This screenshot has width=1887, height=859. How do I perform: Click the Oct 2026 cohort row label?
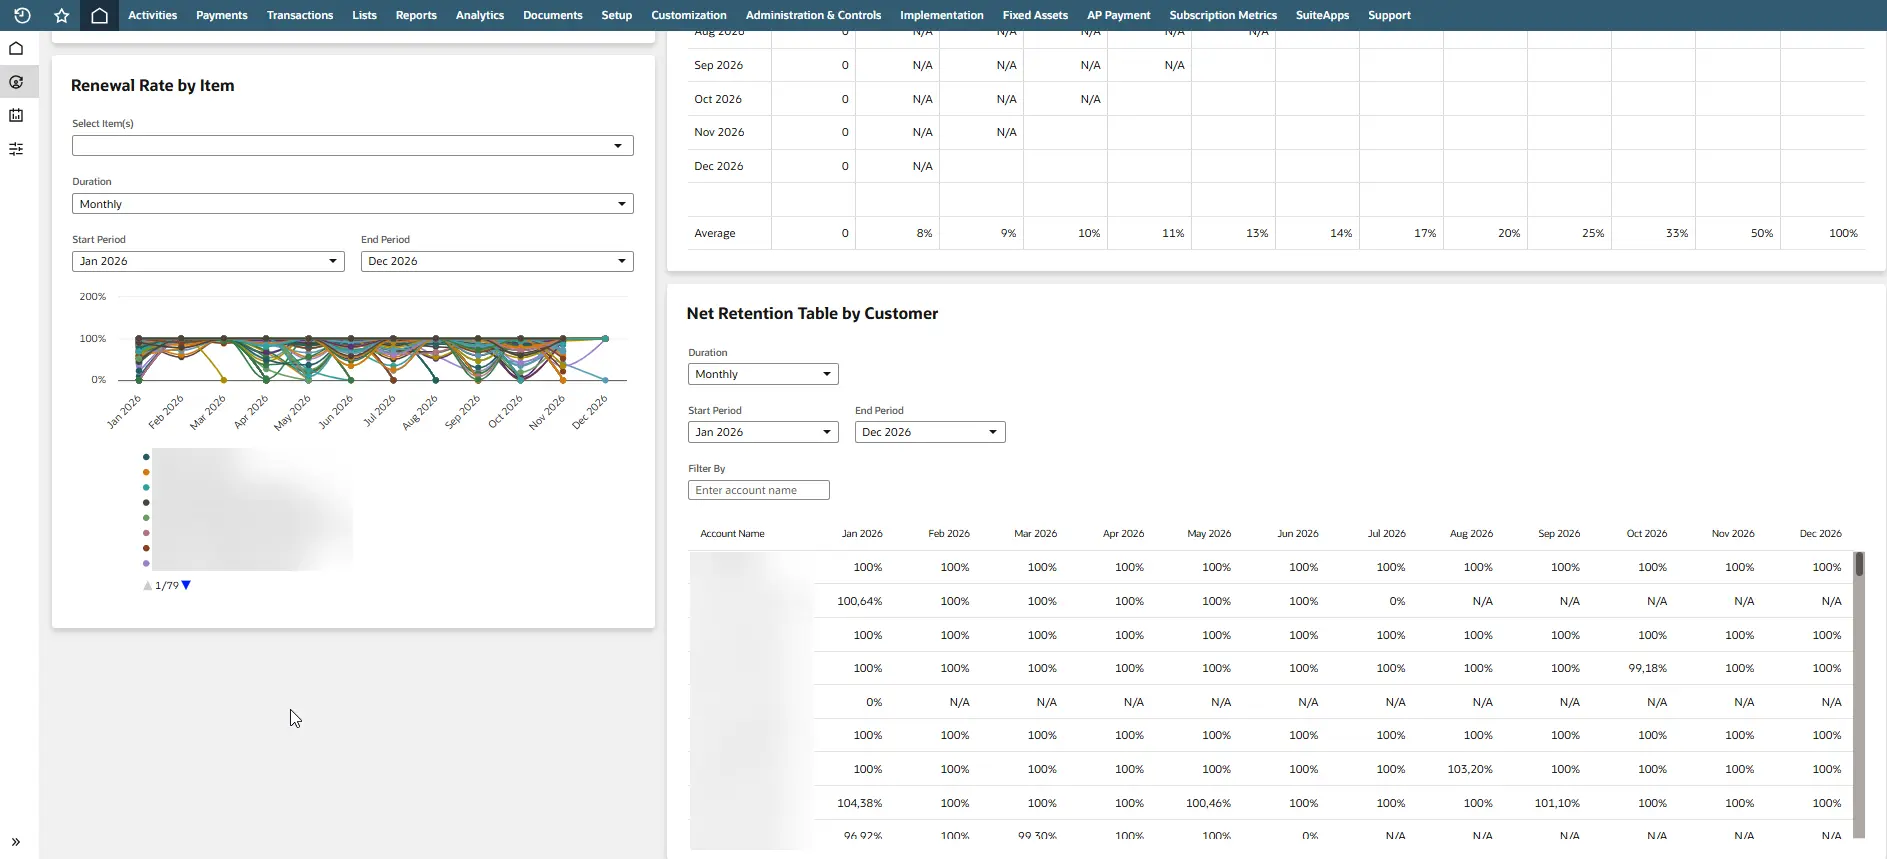[718, 99]
